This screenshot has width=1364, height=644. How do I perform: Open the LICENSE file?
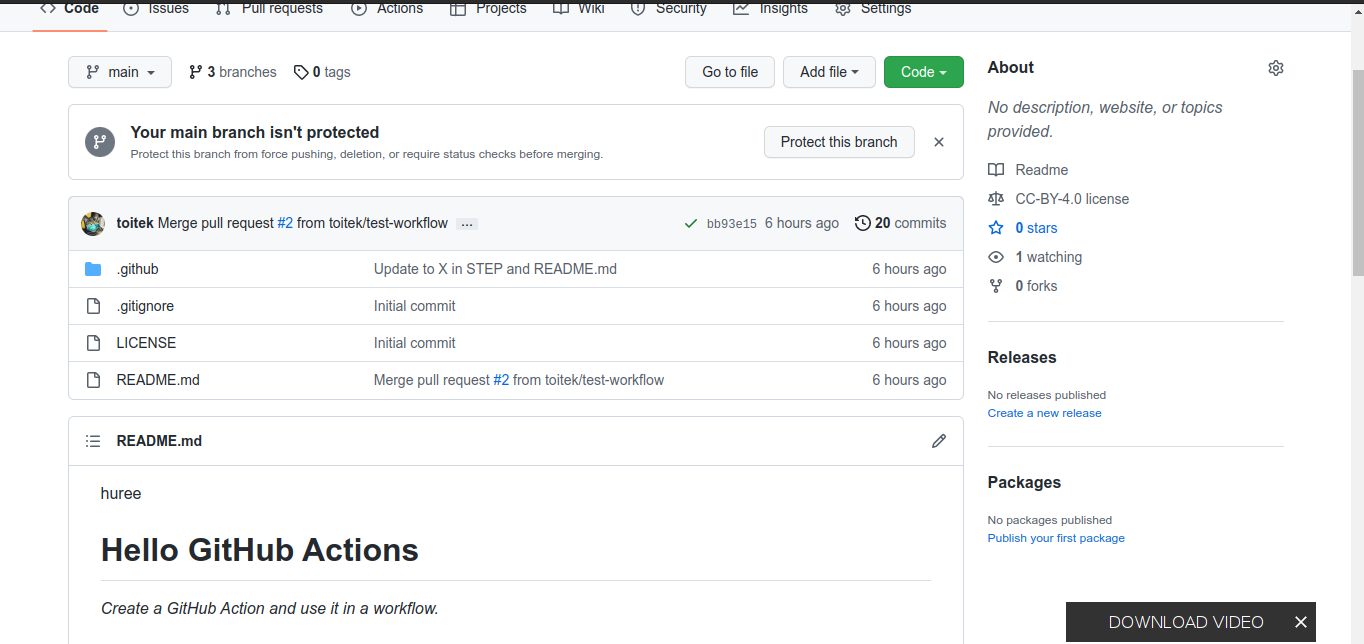(146, 343)
